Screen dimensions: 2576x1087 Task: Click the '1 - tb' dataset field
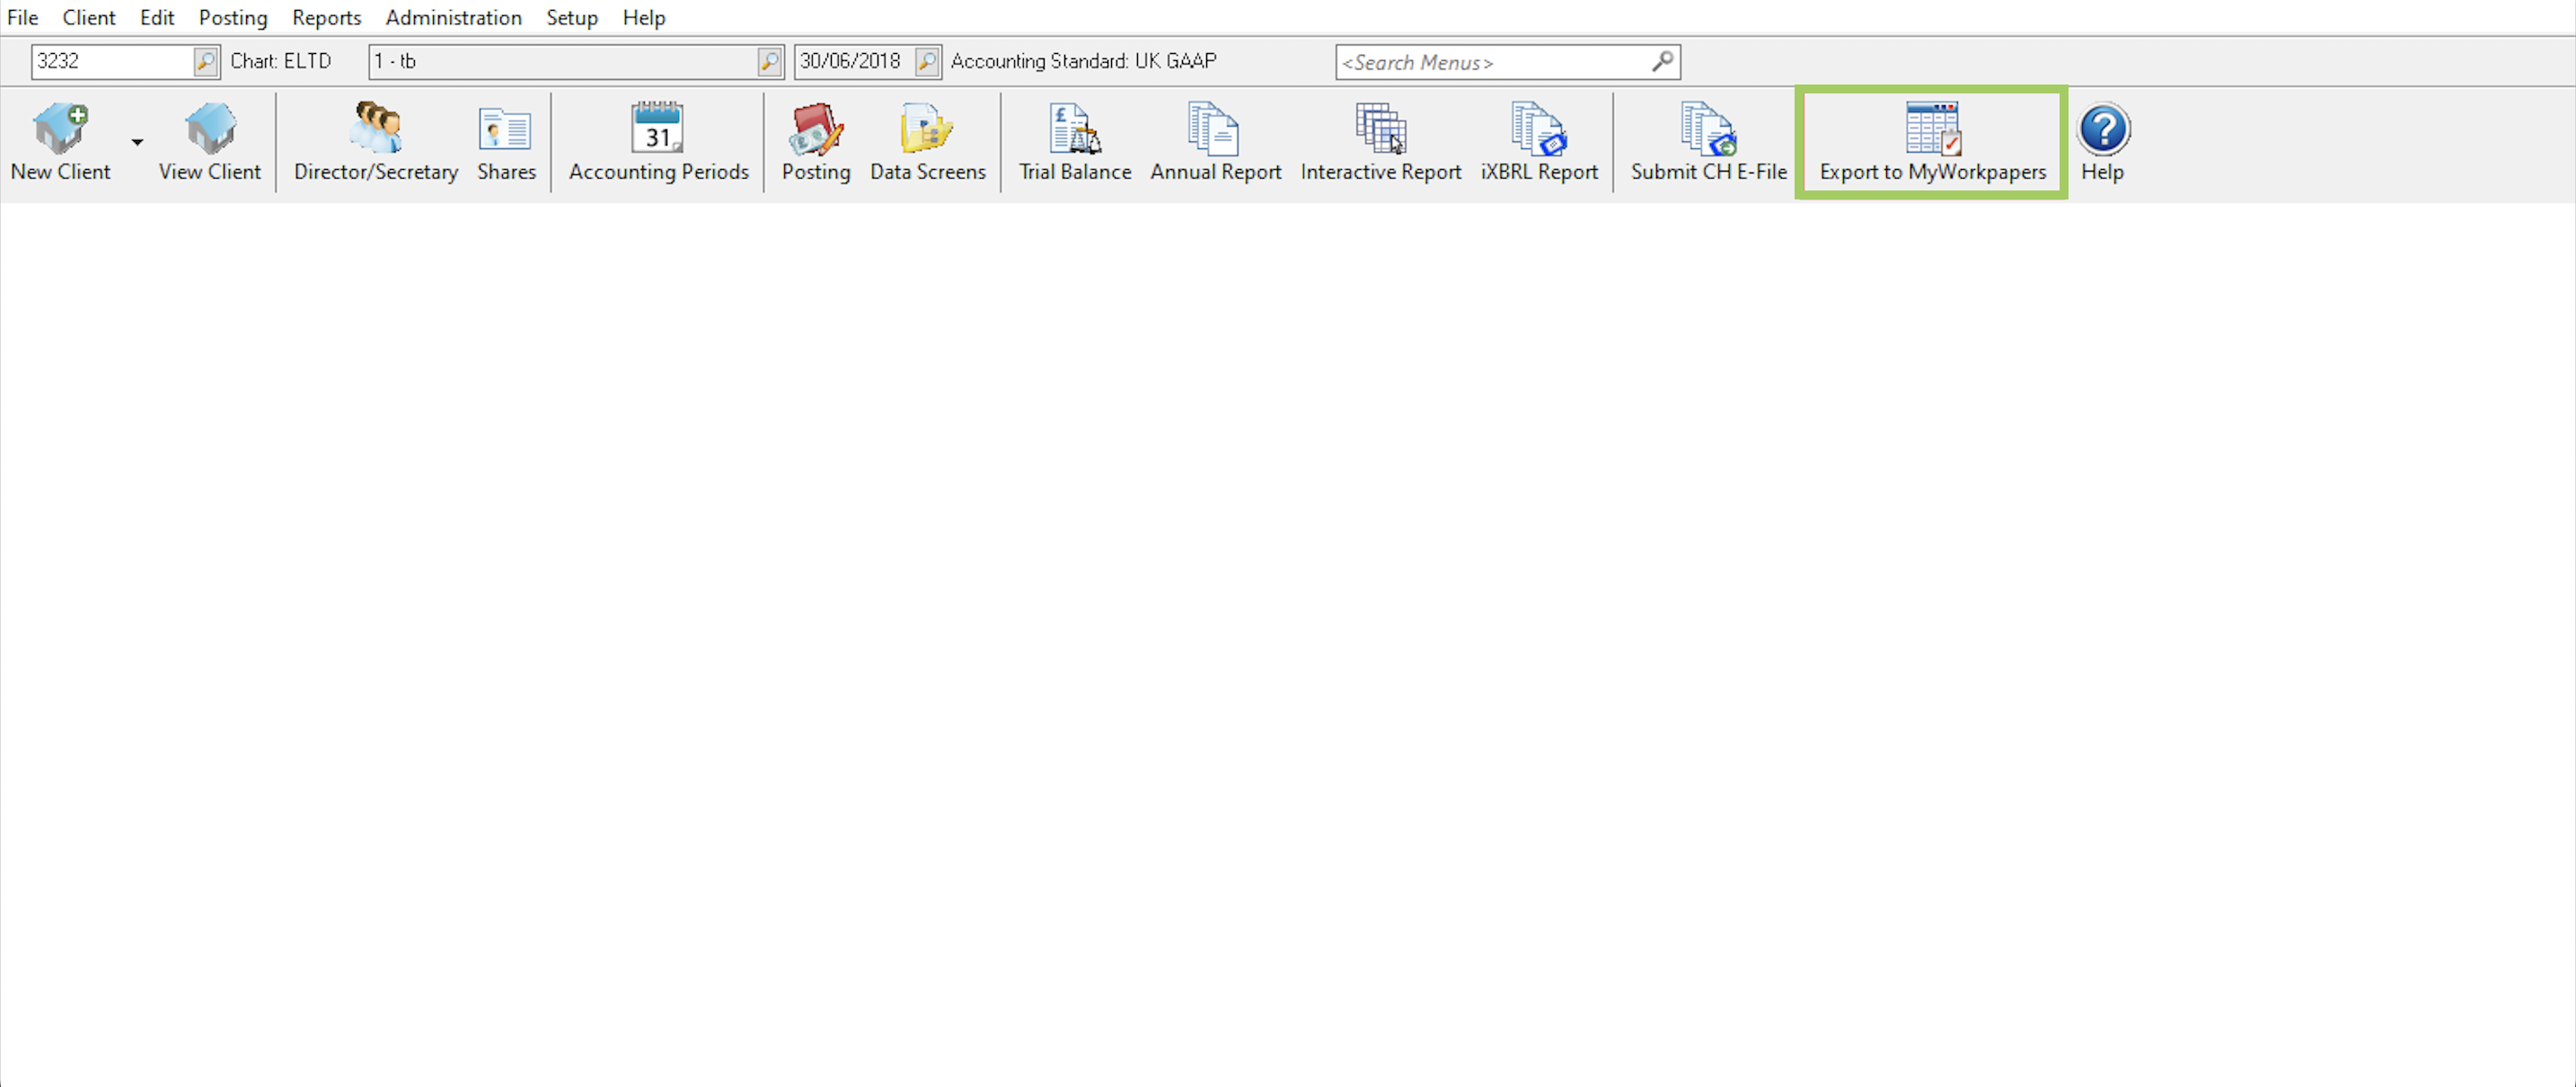pos(563,61)
